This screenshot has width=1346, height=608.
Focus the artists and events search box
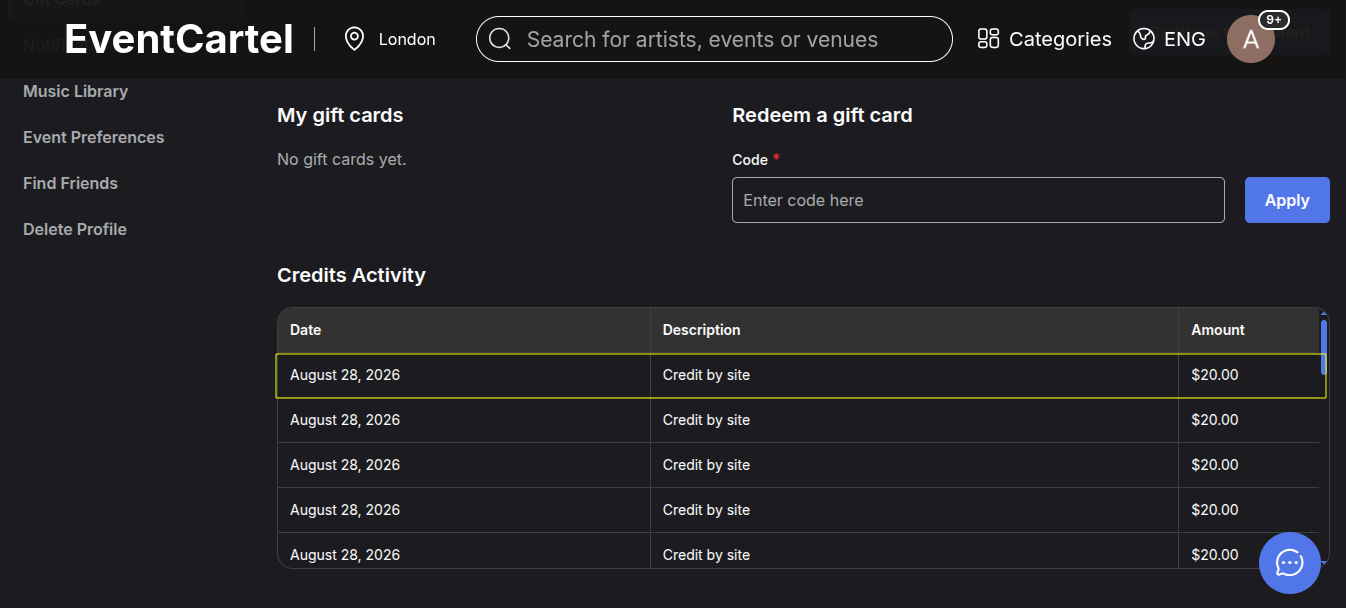click(x=714, y=39)
